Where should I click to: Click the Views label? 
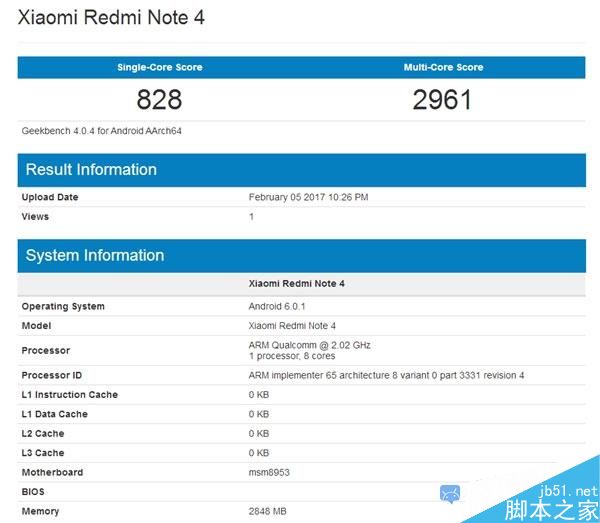point(35,217)
